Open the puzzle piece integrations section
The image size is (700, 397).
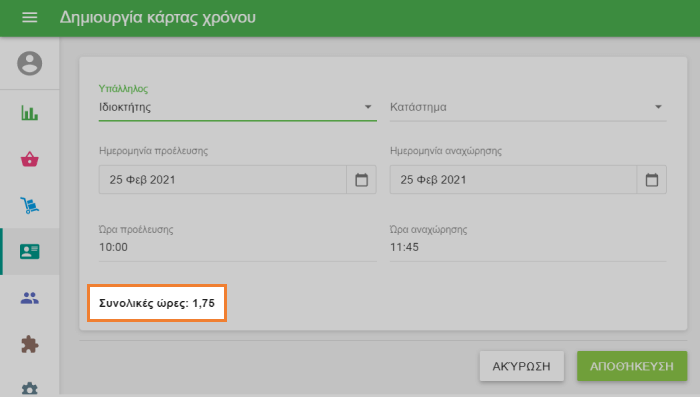coord(29,344)
